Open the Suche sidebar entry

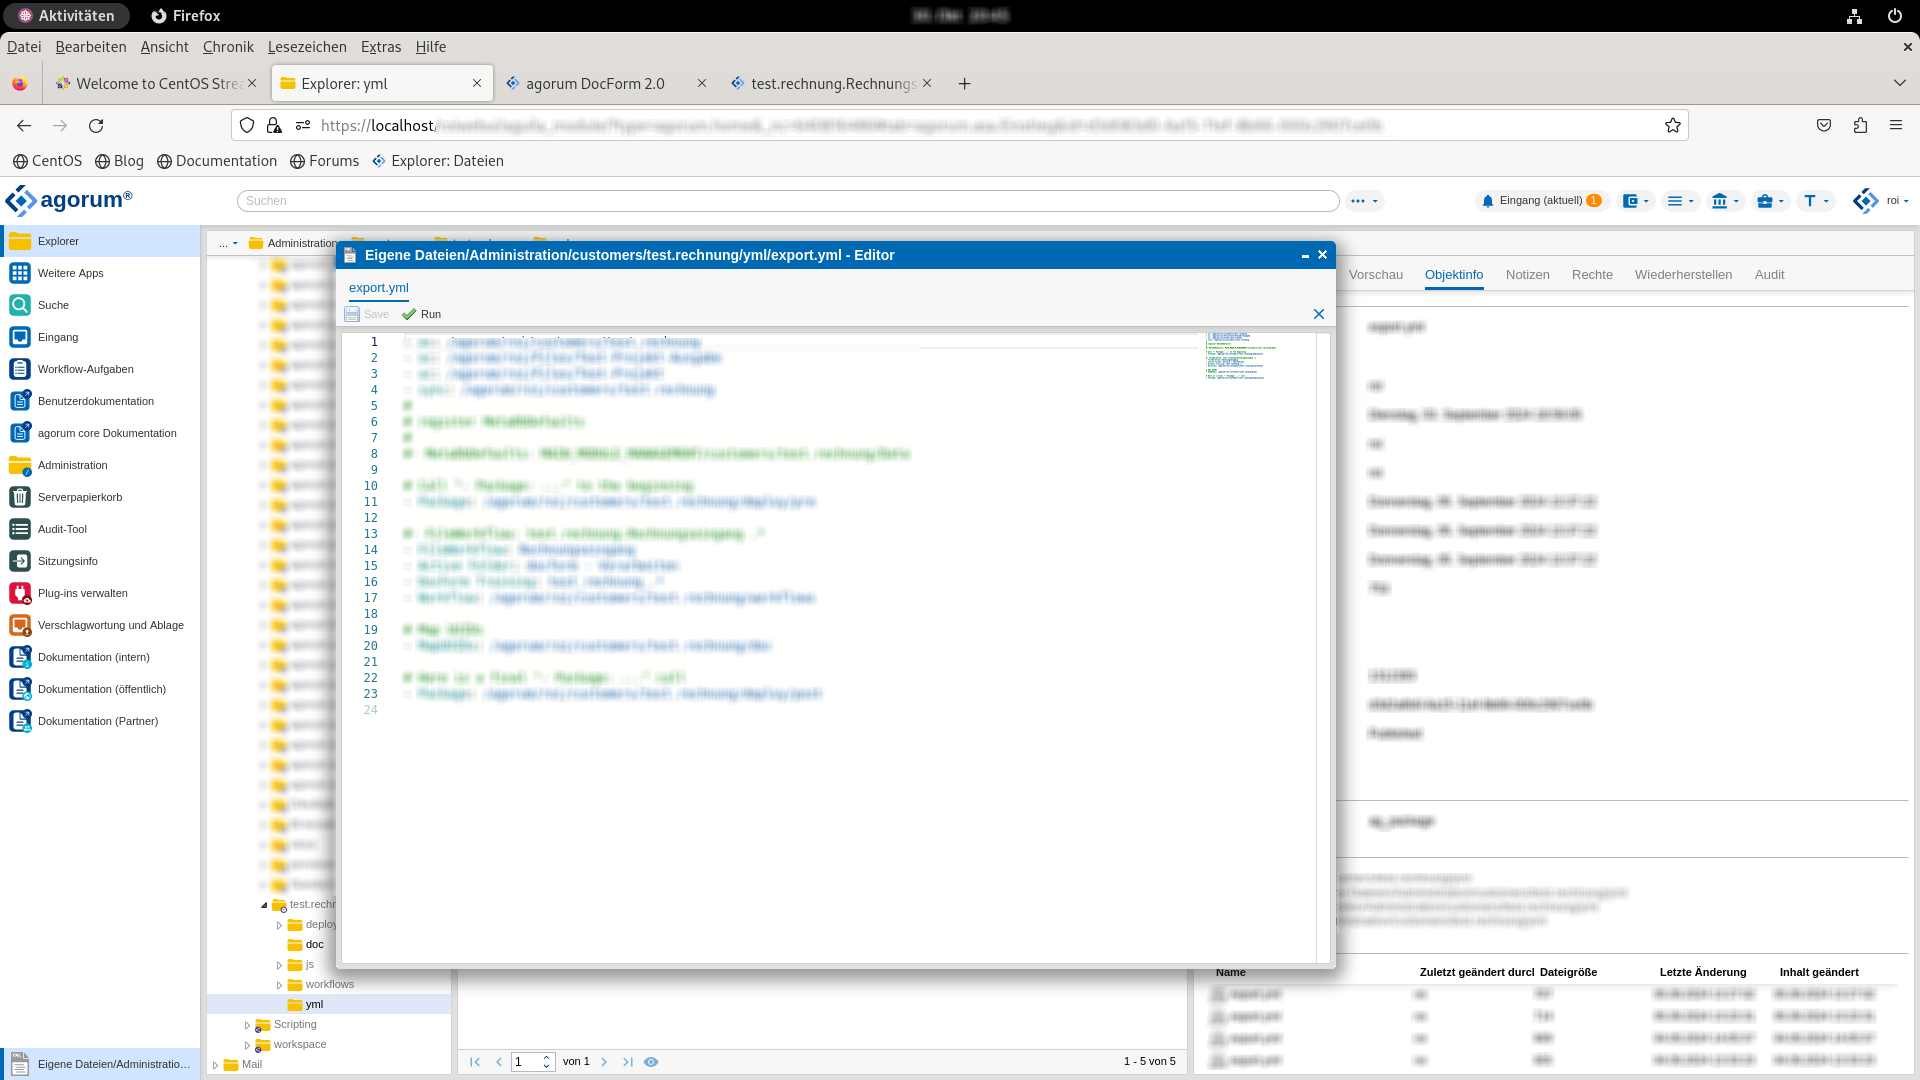click(x=100, y=305)
